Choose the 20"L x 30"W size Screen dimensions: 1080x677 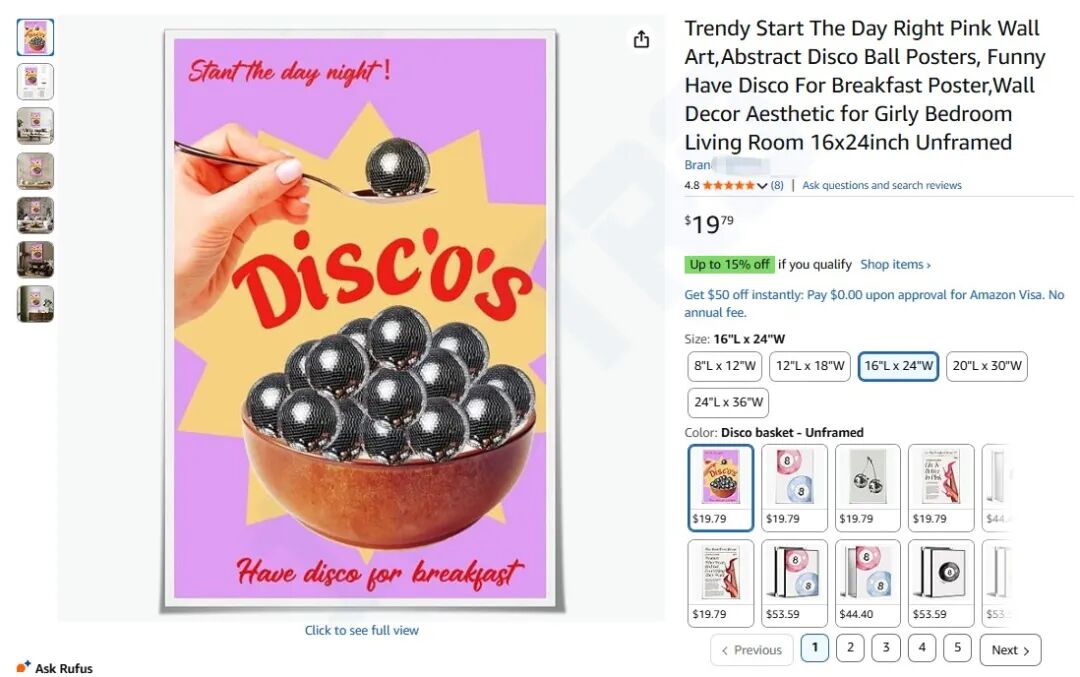point(987,366)
